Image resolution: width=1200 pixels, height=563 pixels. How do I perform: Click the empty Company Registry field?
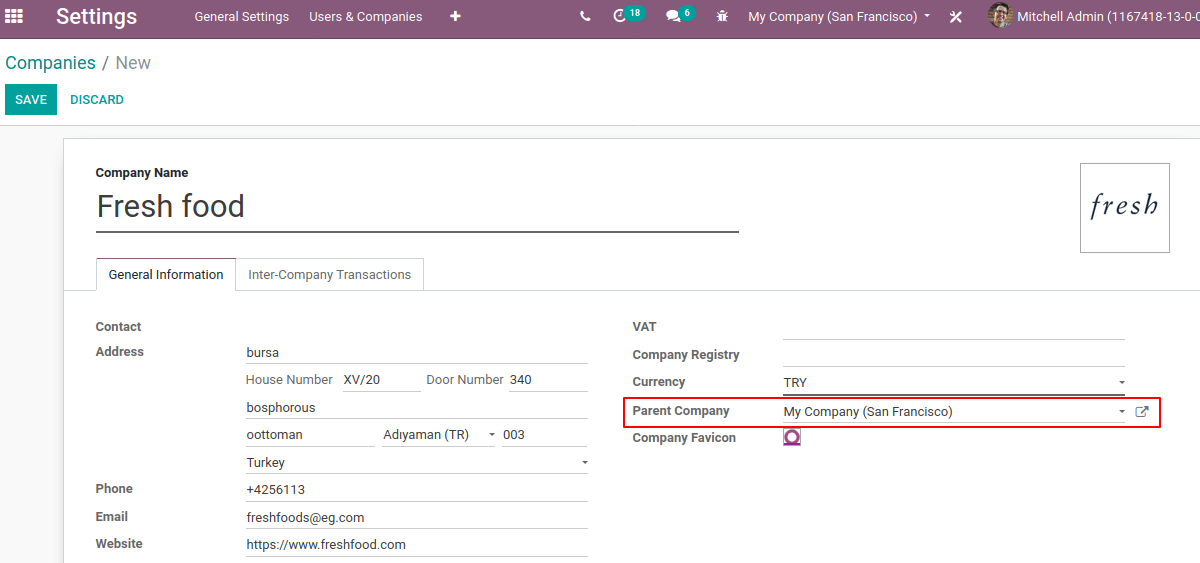[954, 355]
